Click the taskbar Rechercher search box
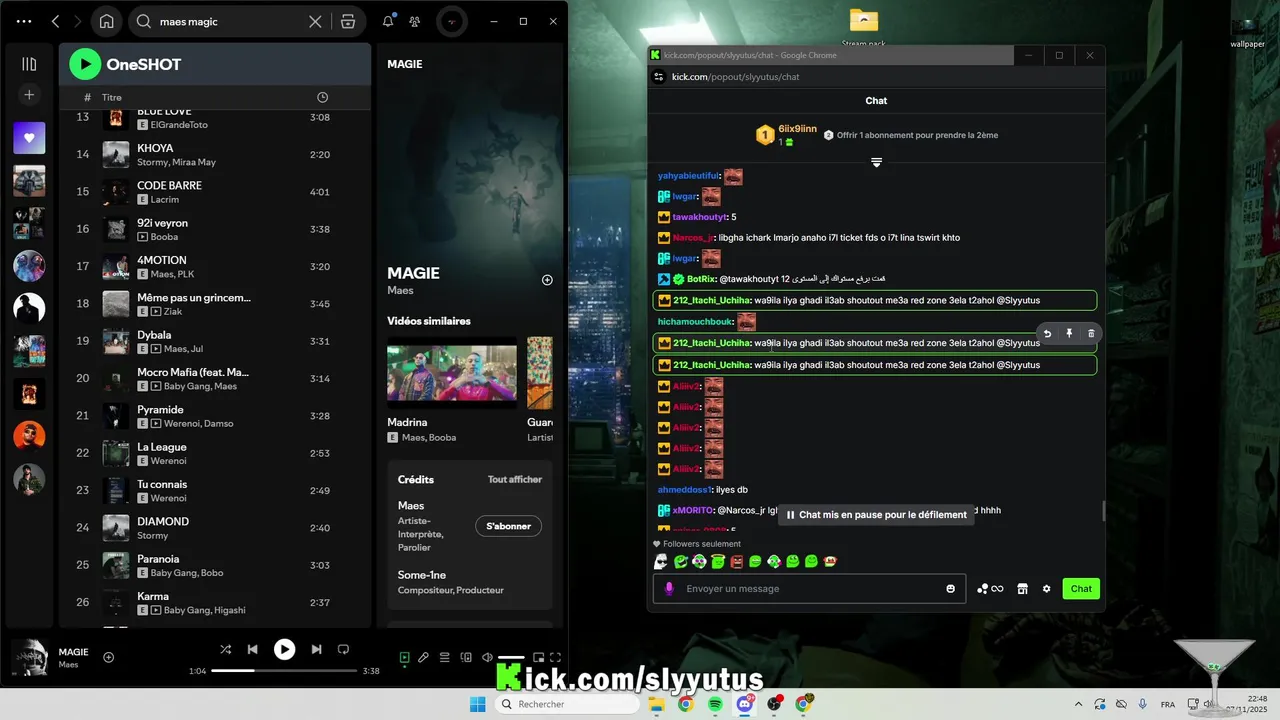 point(568,704)
